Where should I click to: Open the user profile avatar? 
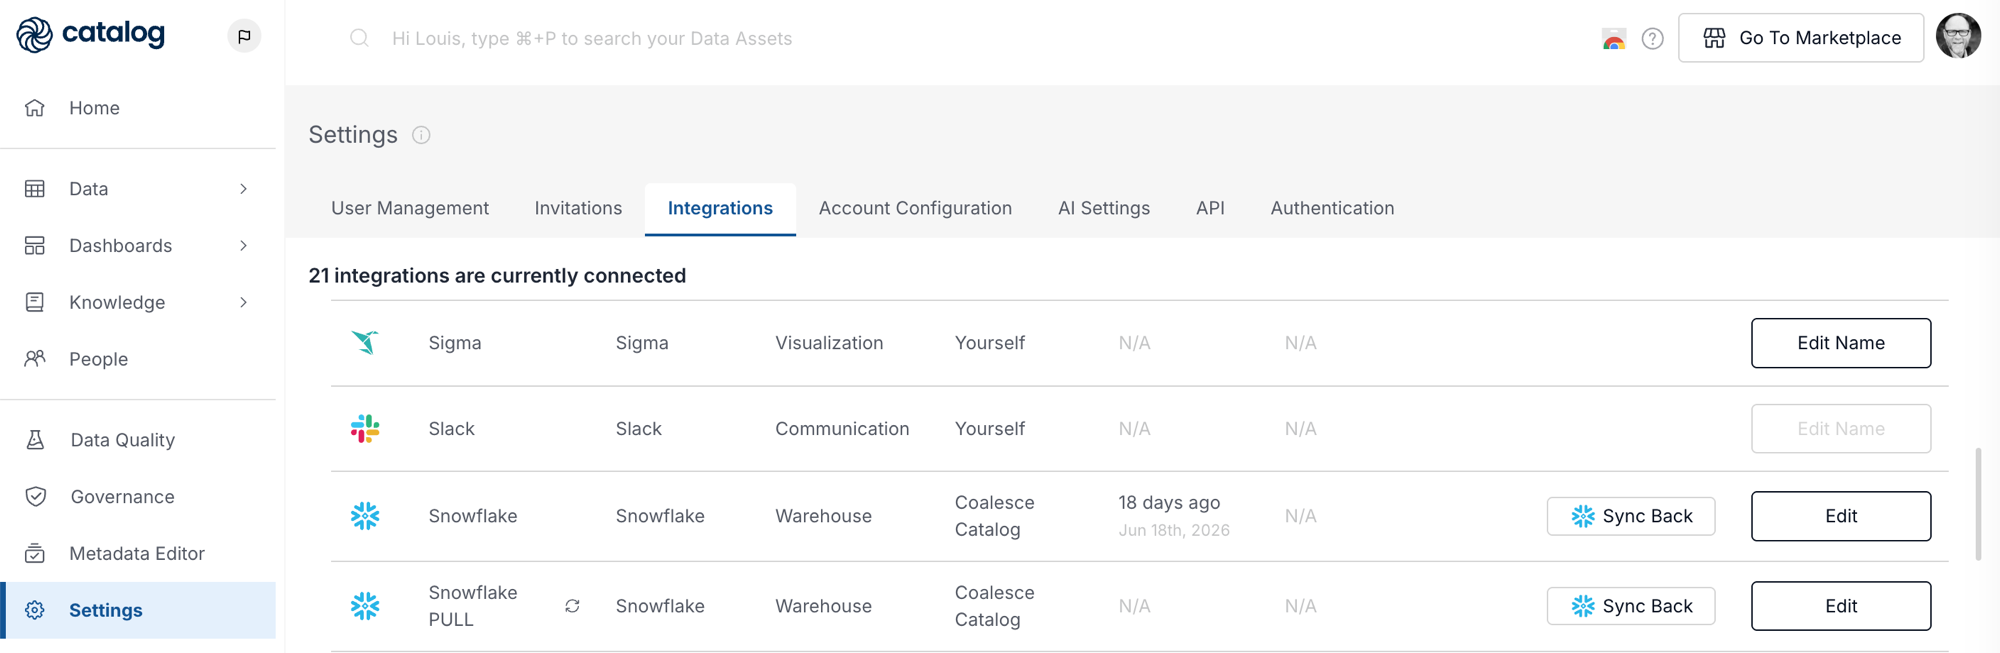[x=1958, y=37]
